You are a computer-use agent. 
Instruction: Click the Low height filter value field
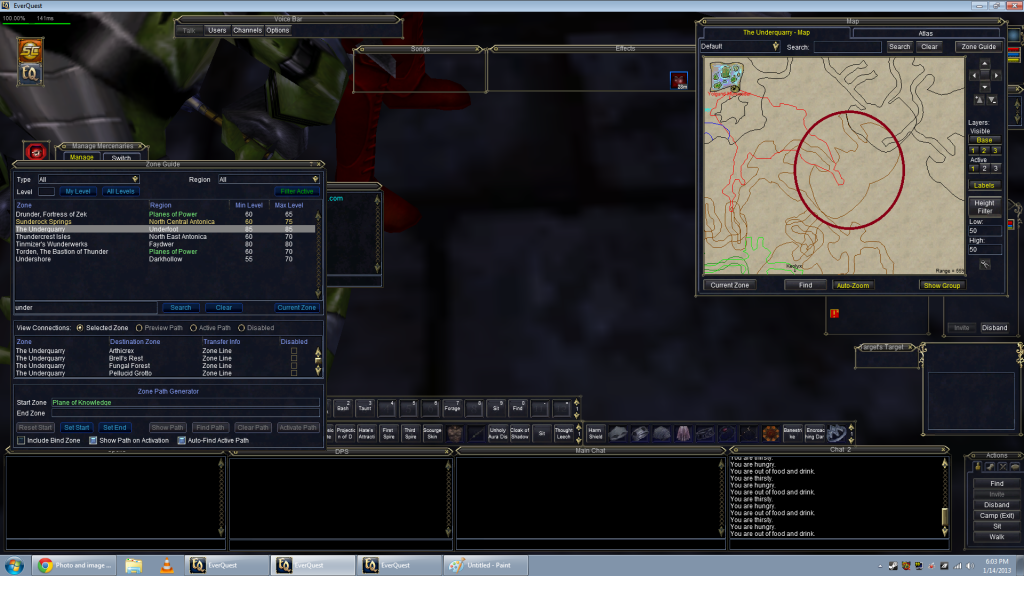tap(985, 231)
